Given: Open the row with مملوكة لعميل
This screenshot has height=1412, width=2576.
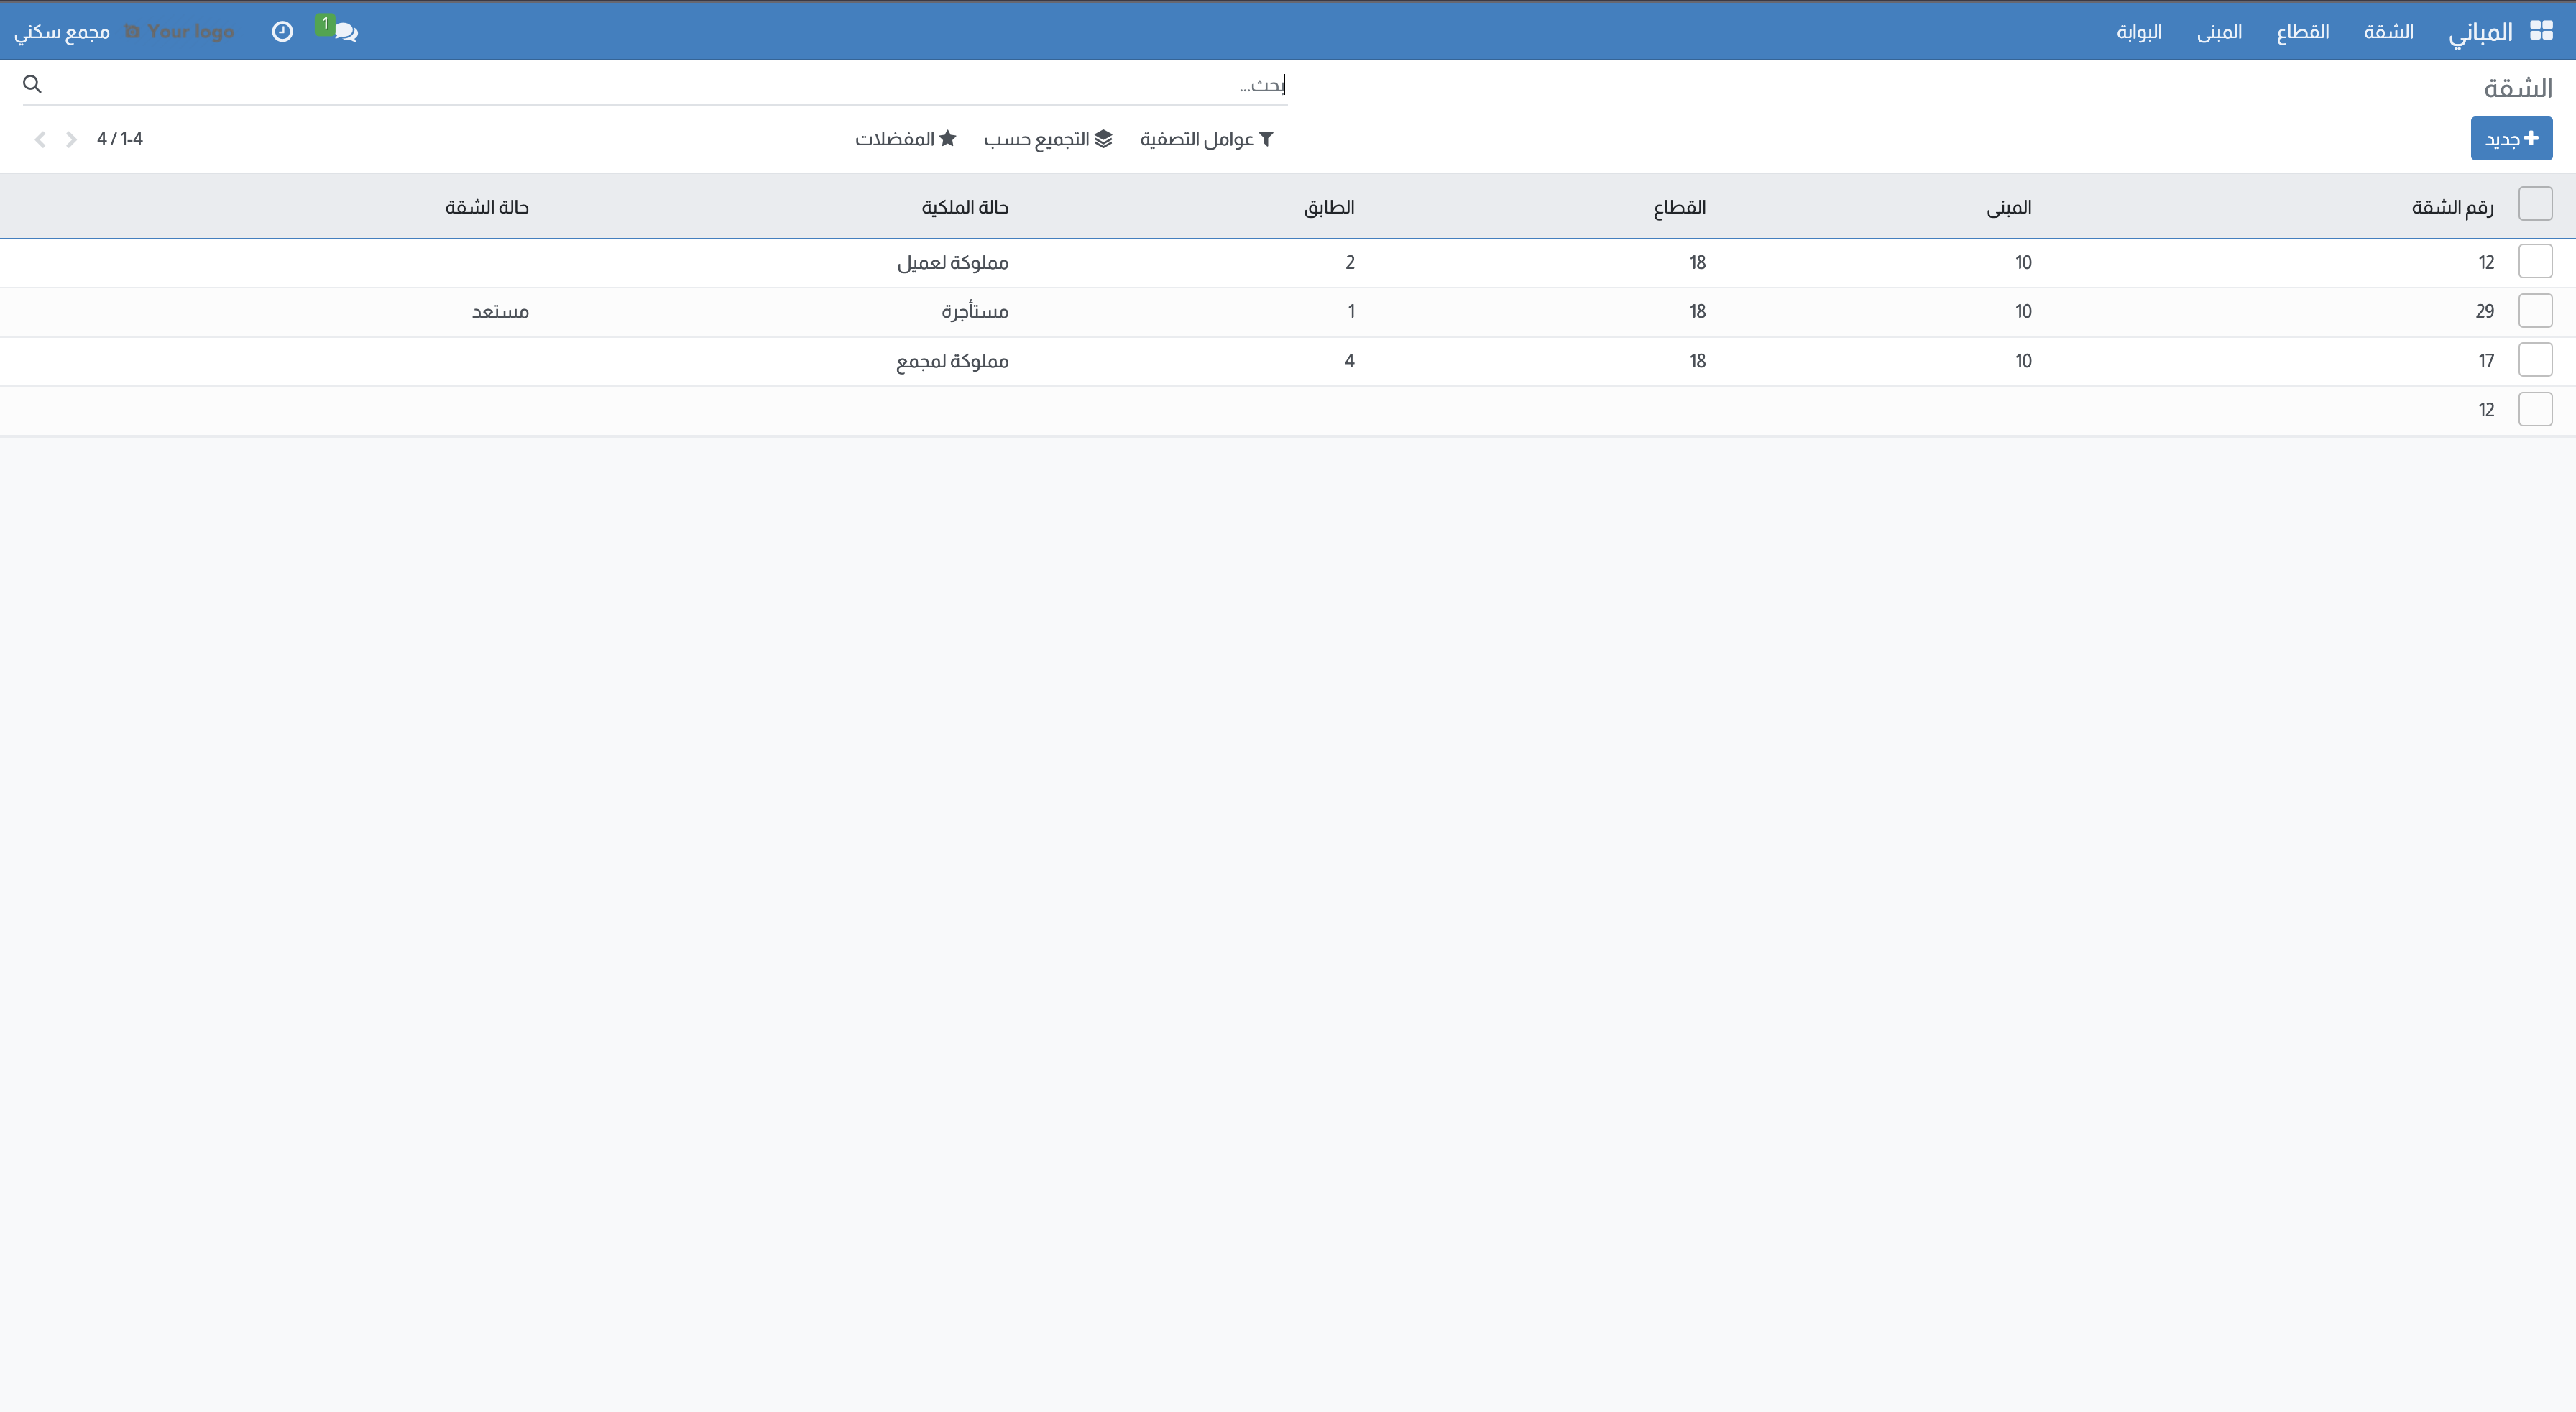Looking at the screenshot, I should 1288,263.
